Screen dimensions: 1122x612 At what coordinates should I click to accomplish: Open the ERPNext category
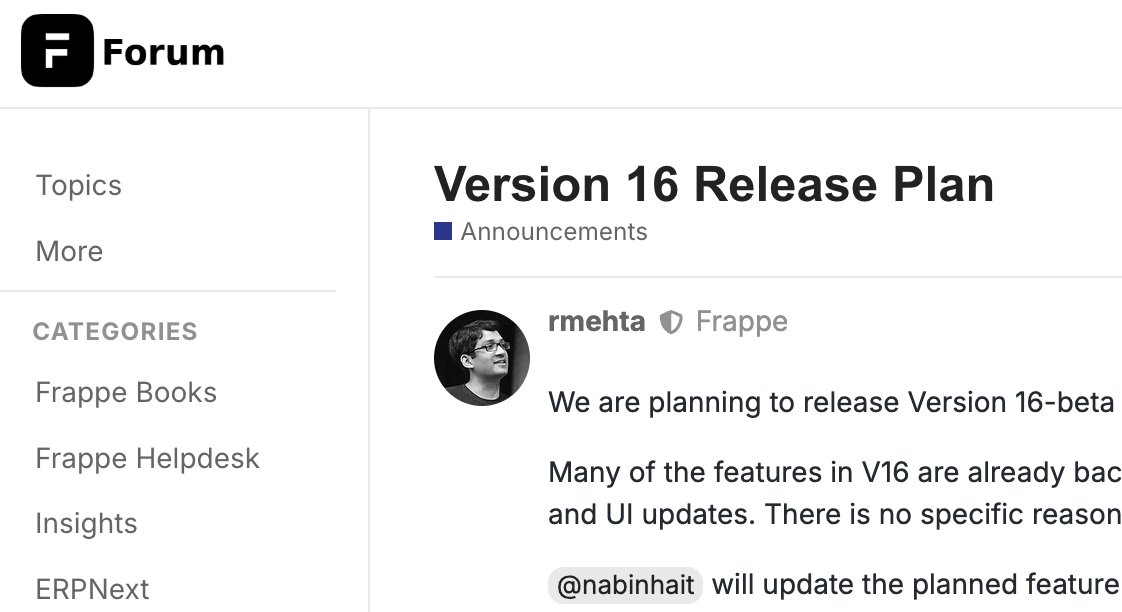[92, 588]
